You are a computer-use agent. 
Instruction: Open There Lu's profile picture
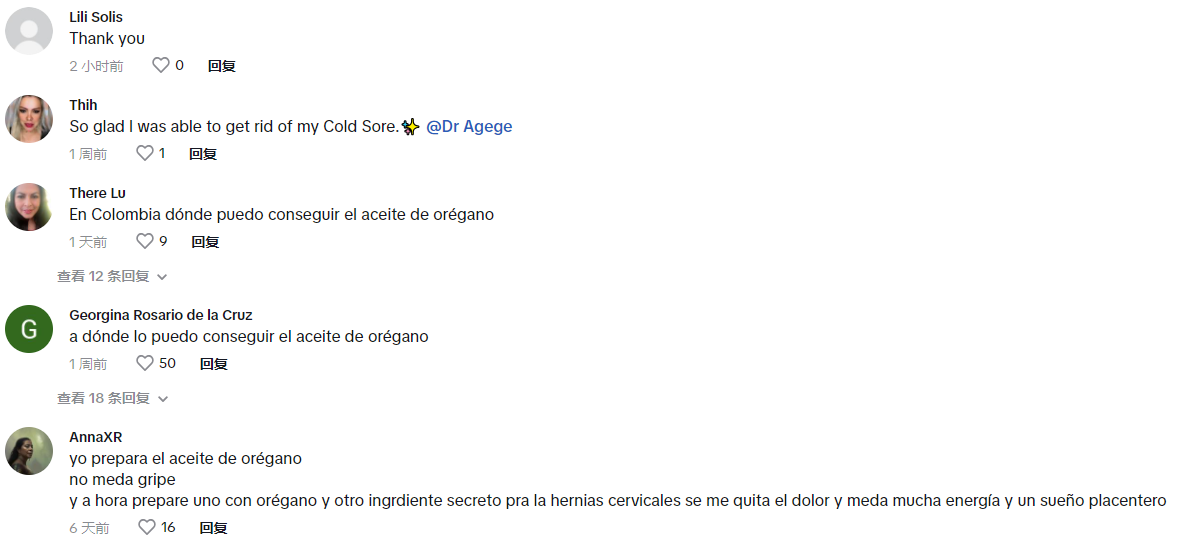coord(29,207)
